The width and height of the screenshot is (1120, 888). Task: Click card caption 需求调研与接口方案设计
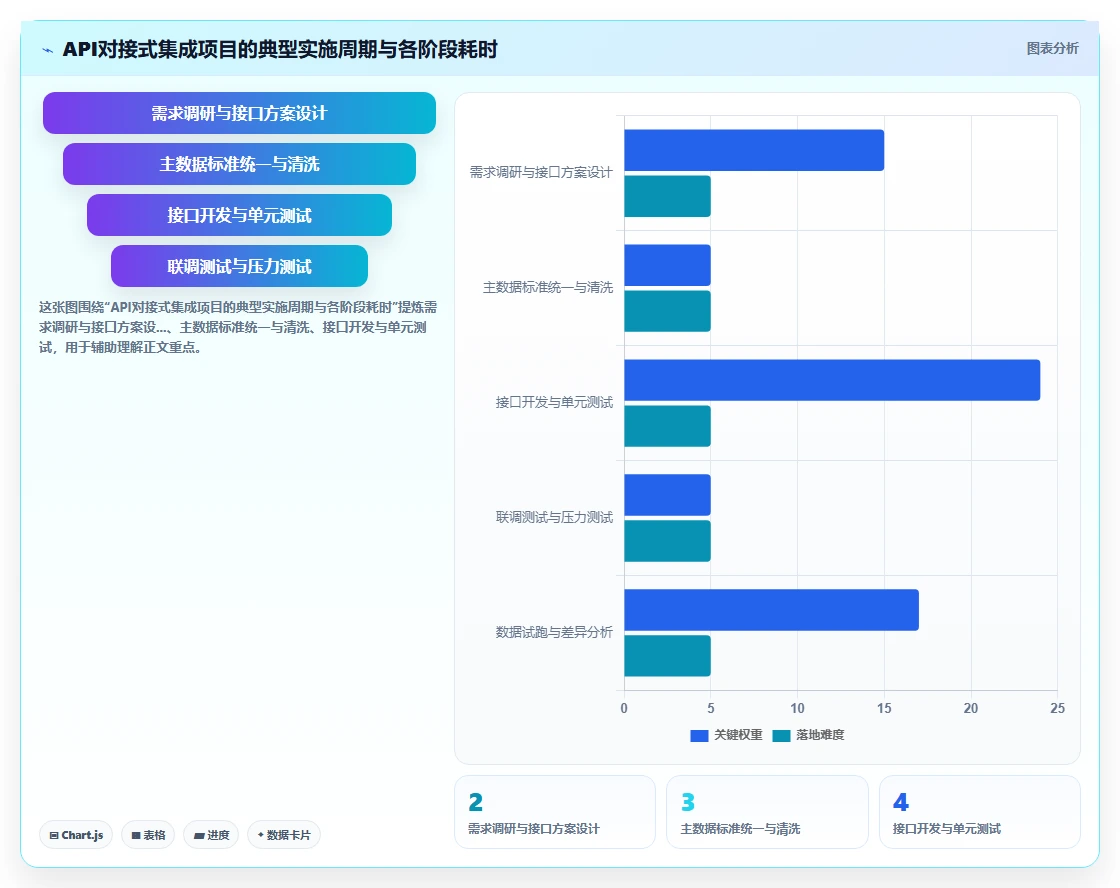534,829
